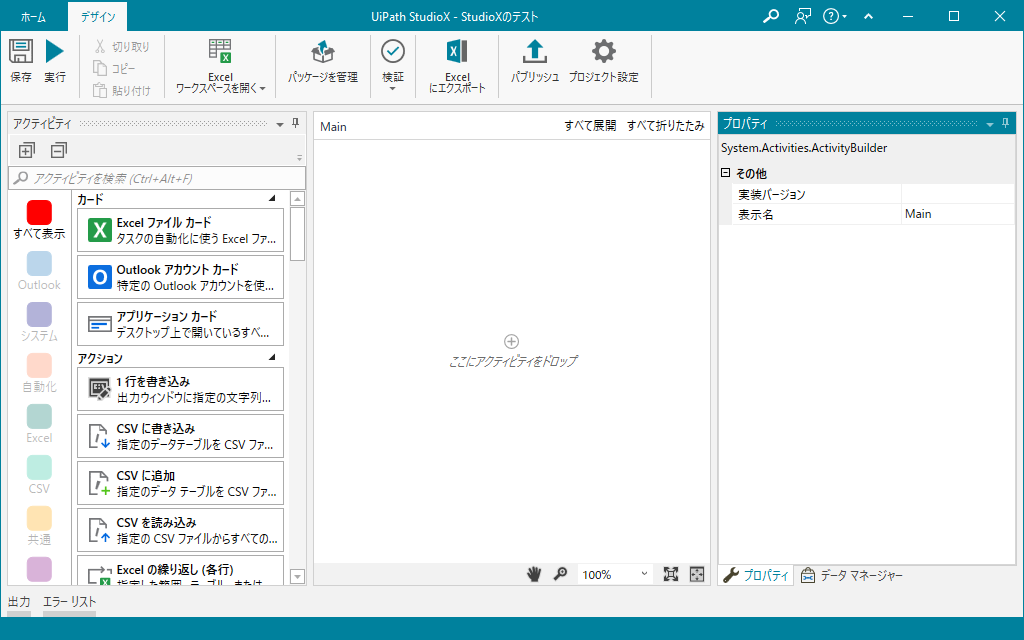The image size is (1024, 640).
Task: Click the コピー copy icon
Action: tap(100, 68)
